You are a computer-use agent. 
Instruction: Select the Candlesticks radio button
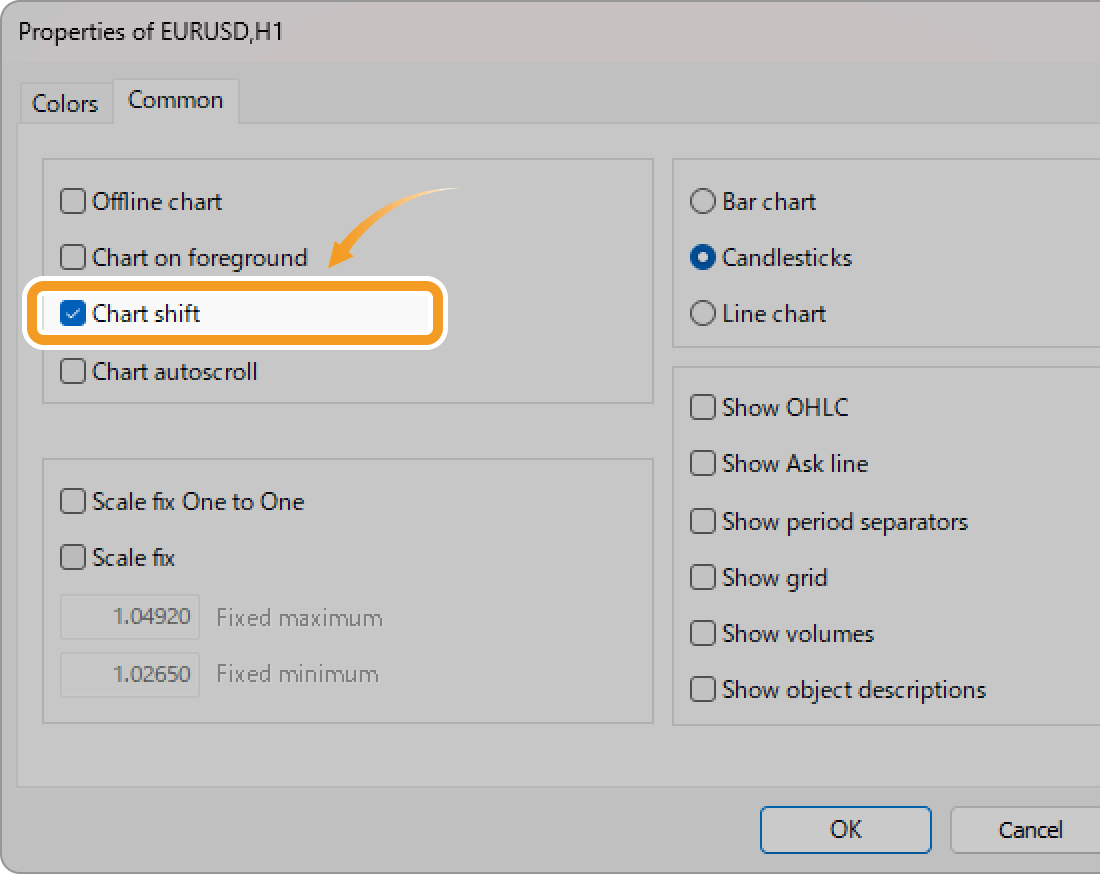[703, 257]
